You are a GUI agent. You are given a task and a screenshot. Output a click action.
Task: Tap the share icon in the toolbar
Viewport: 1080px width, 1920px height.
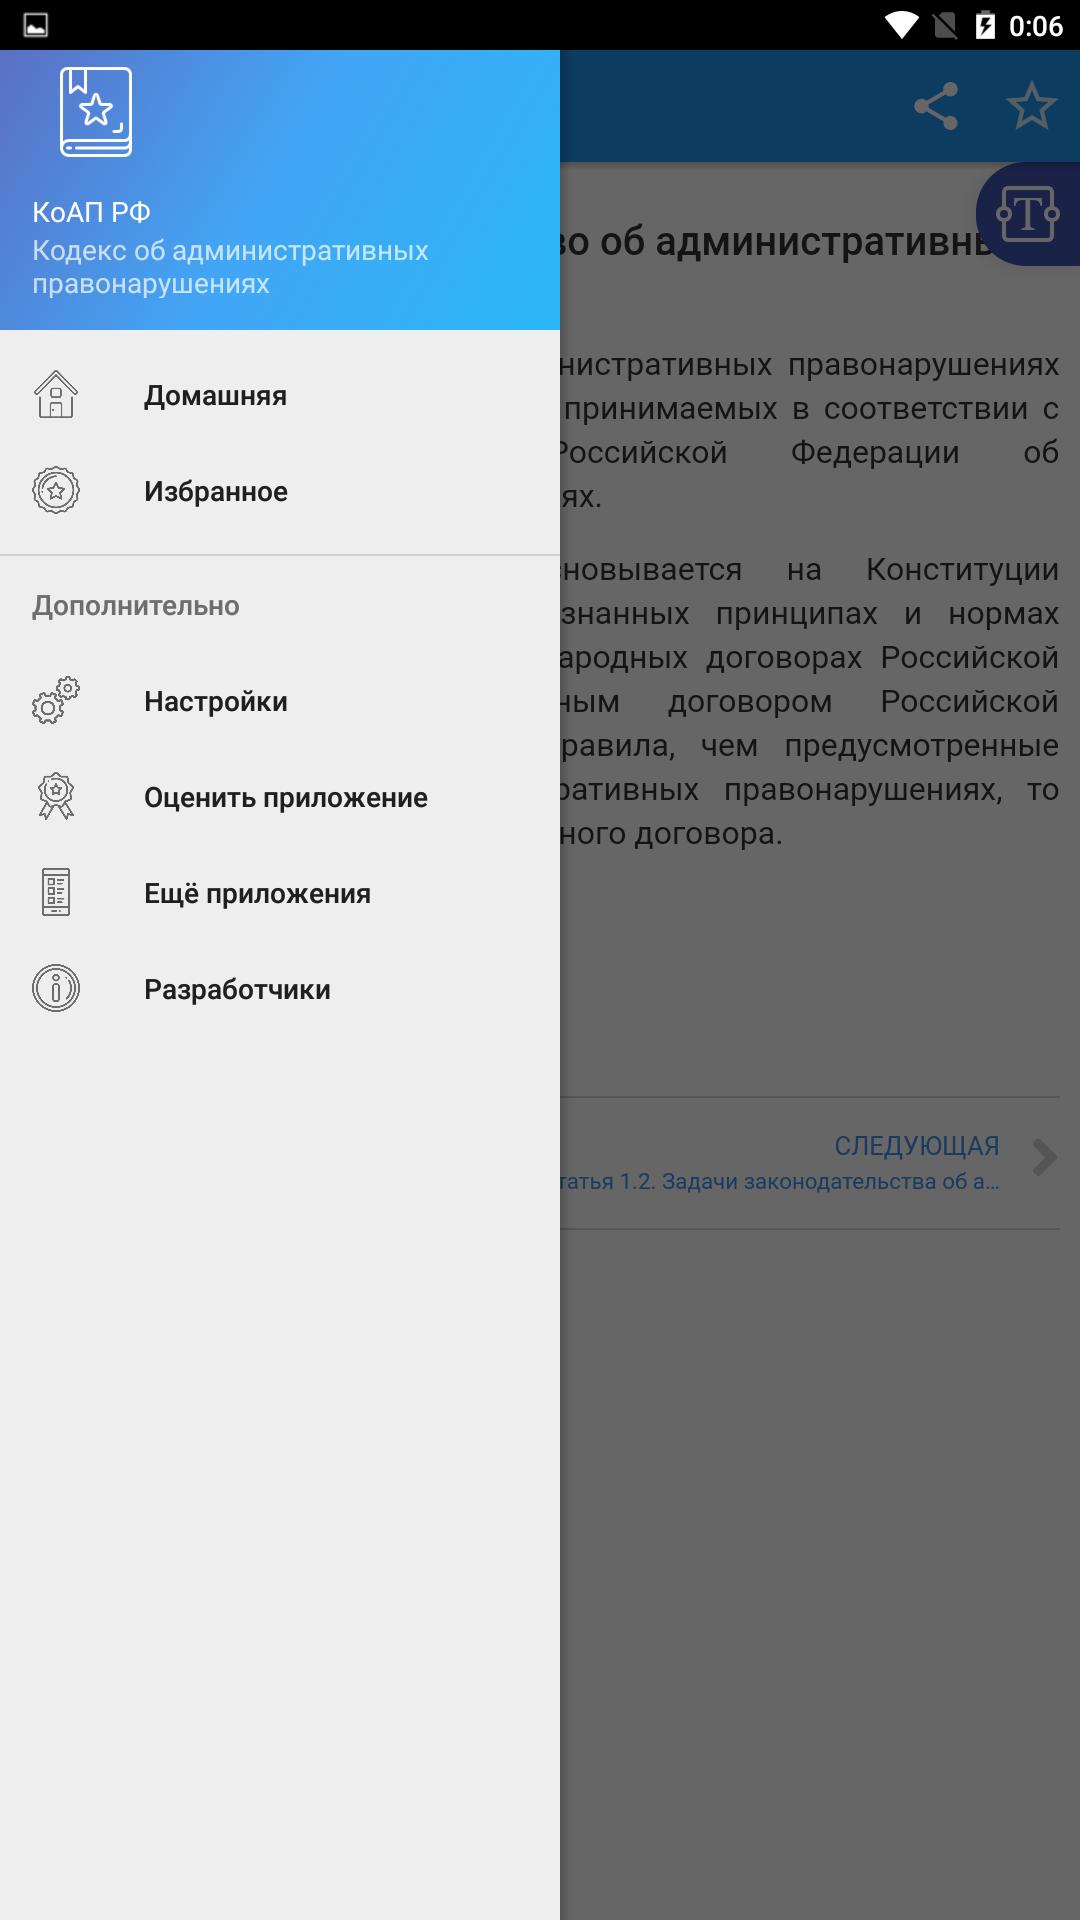click(x=936, y=106)
